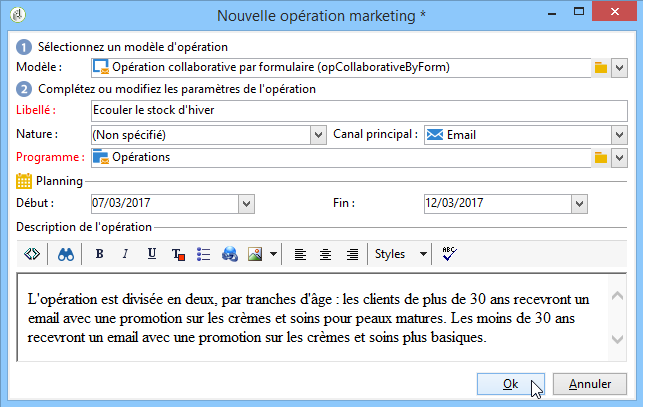Click the insert image icon
This screenshot has height=408, width=646.
[255, 254]
